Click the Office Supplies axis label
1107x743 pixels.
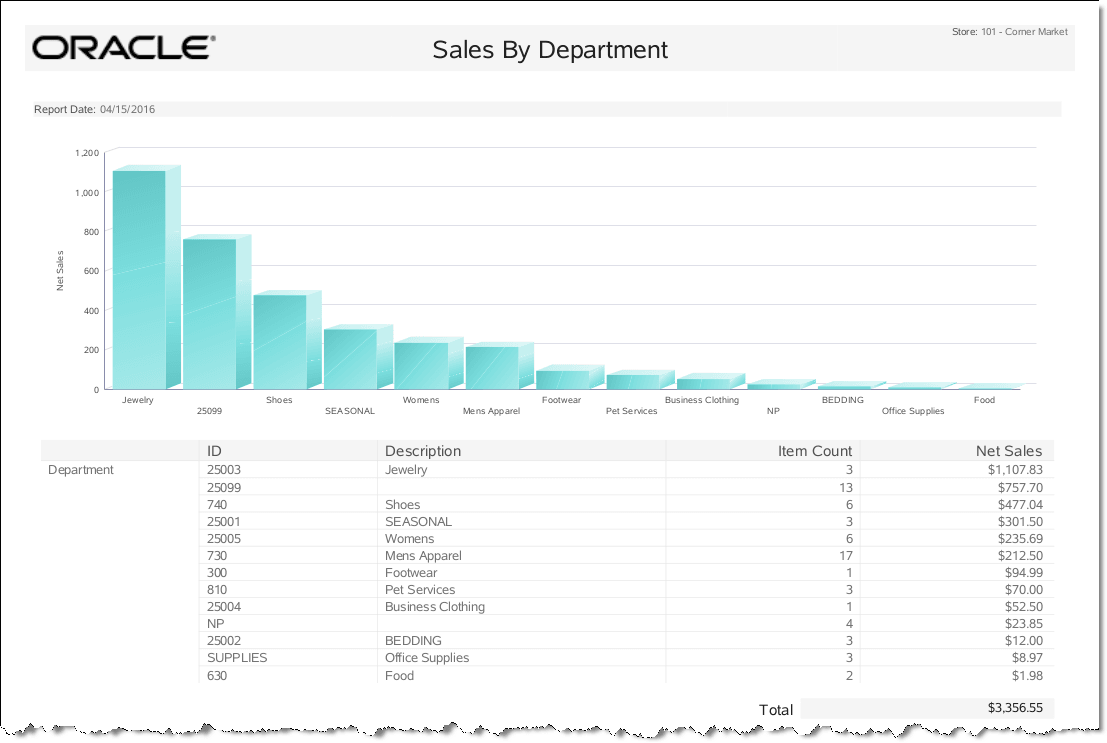coord(913,411)
